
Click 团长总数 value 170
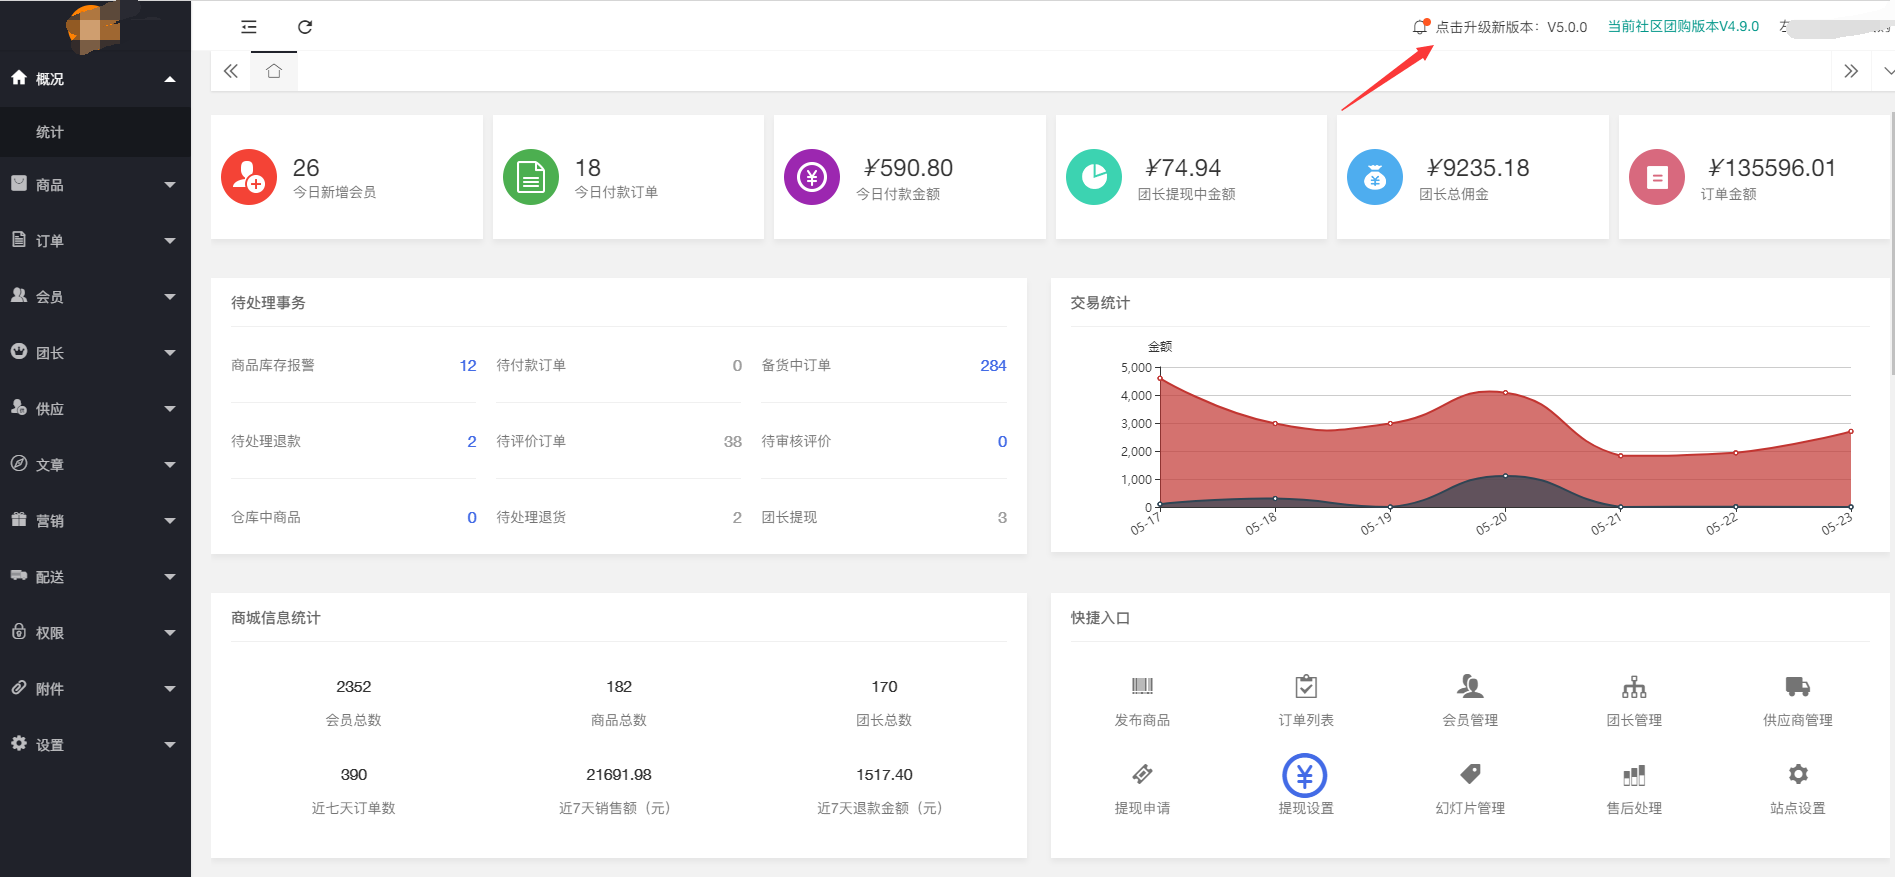884,687
